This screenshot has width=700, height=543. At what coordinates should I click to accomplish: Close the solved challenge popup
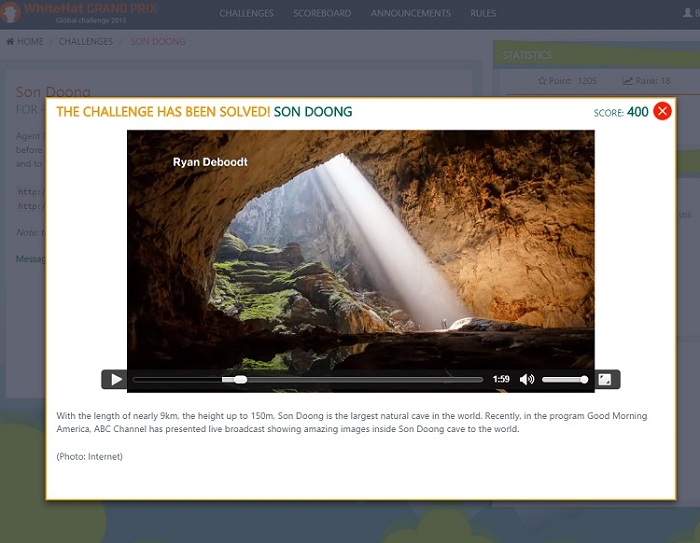(x=662, y=111)
